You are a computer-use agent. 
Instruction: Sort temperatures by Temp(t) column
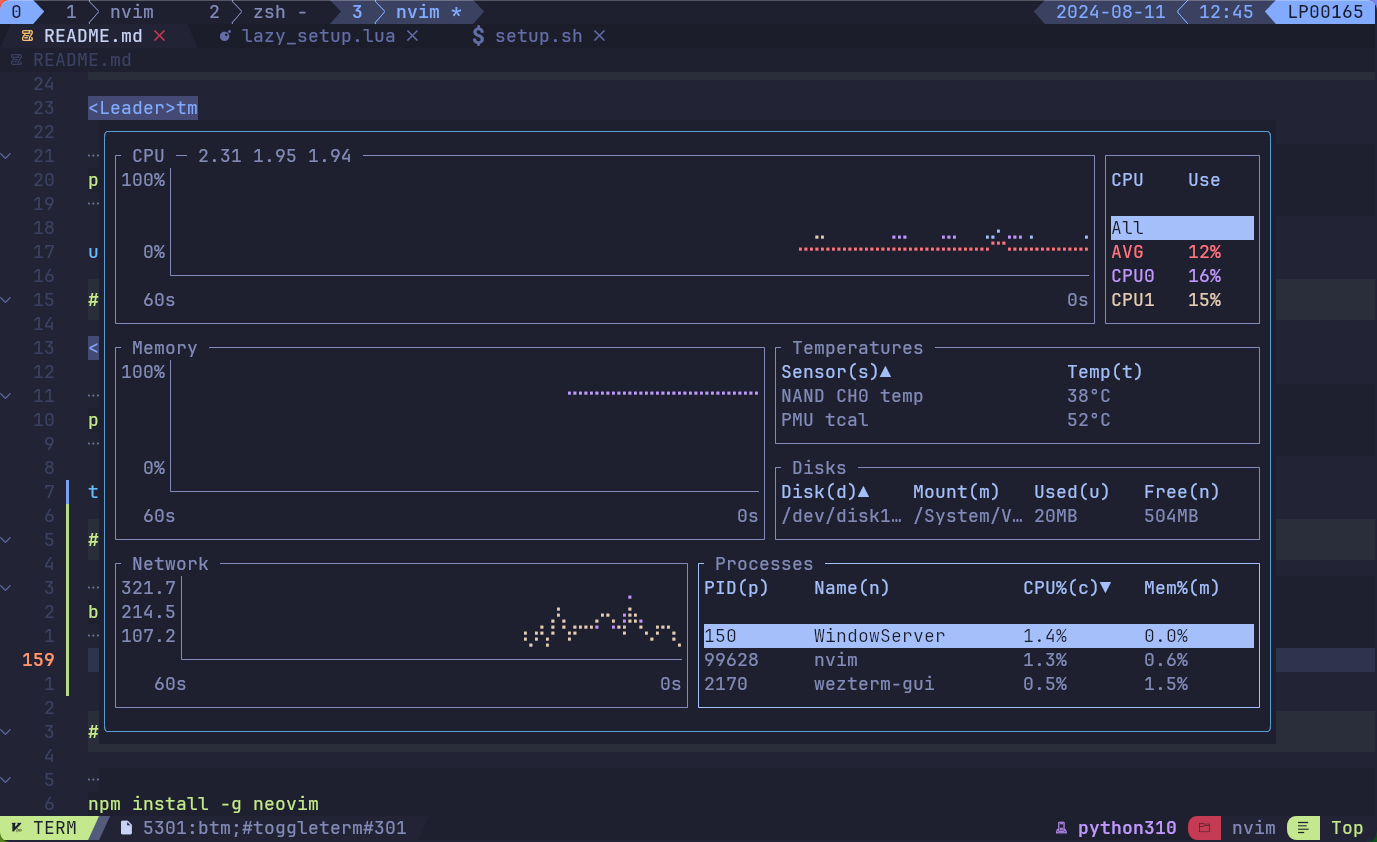coord(1105,372)
